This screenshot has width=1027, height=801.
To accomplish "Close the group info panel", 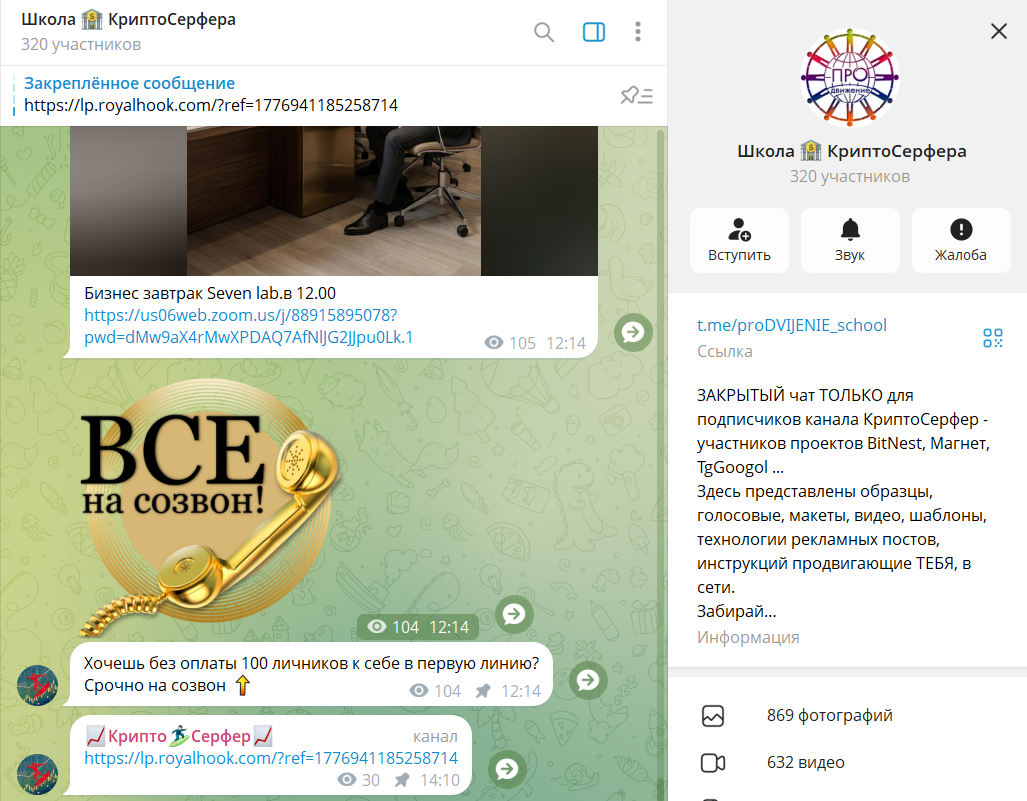I will coord(998,31).
